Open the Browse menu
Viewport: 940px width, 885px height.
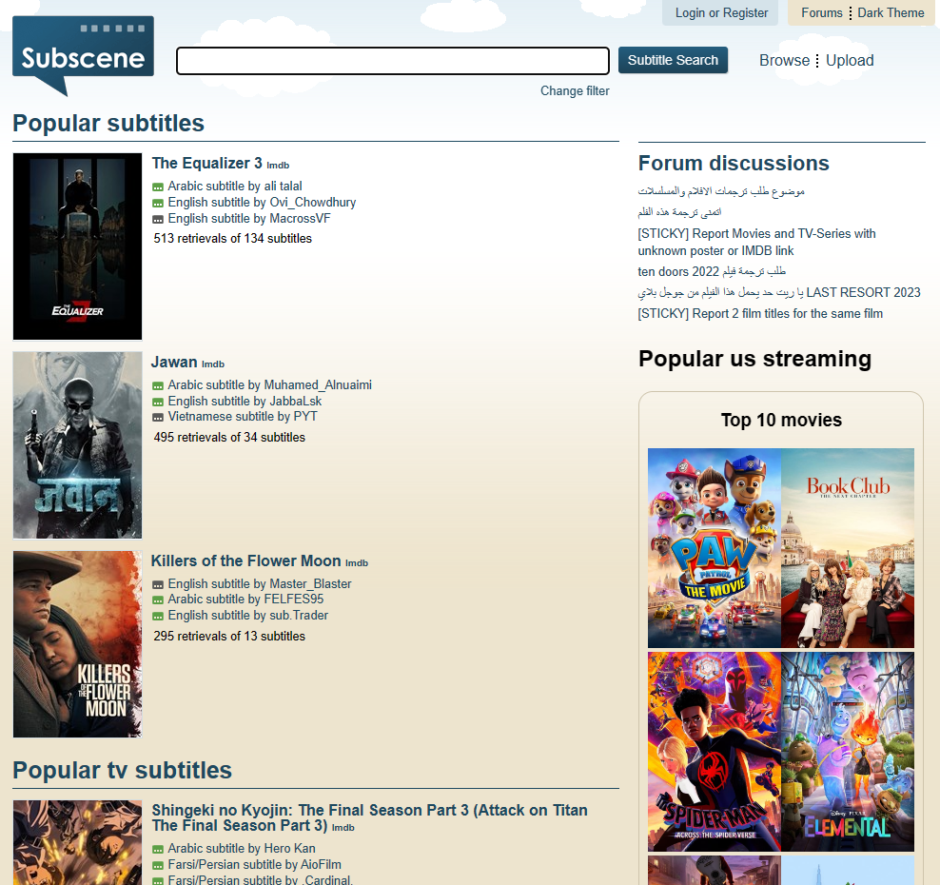pos(784,60)
